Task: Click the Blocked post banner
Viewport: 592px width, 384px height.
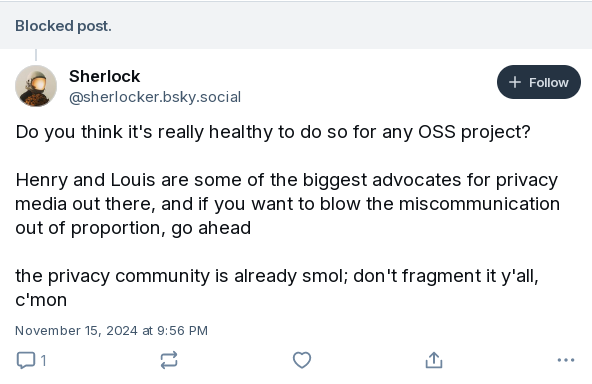Action: [296, 26]
